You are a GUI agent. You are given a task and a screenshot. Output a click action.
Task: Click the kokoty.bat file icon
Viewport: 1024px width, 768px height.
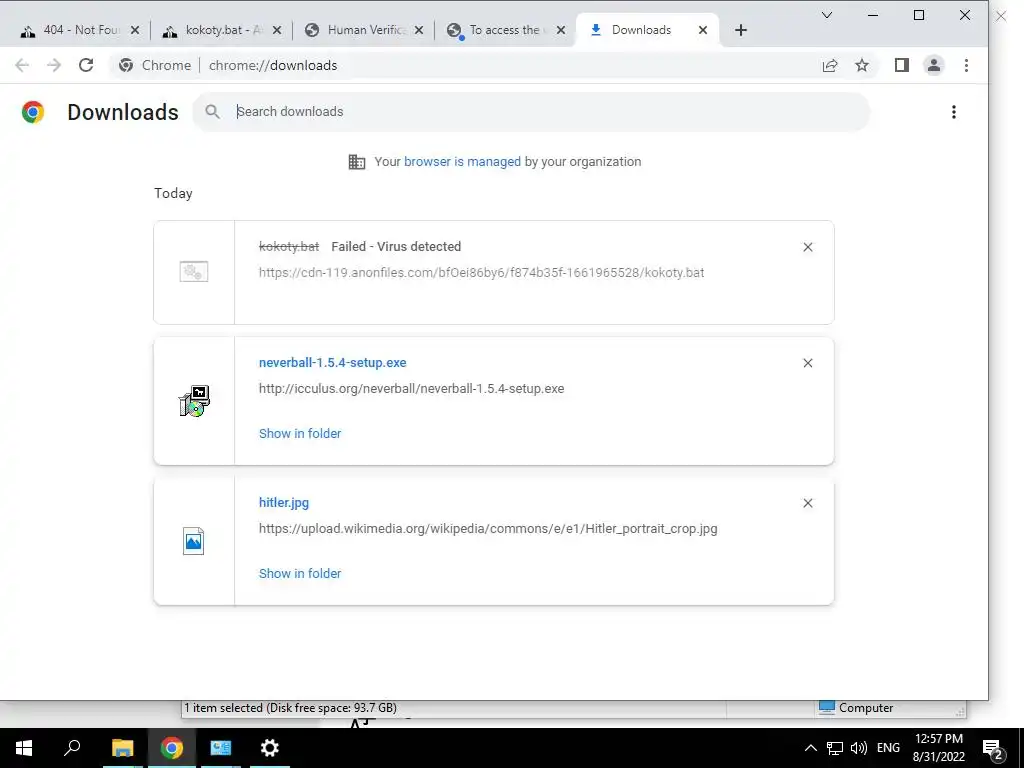click(194, 272)
